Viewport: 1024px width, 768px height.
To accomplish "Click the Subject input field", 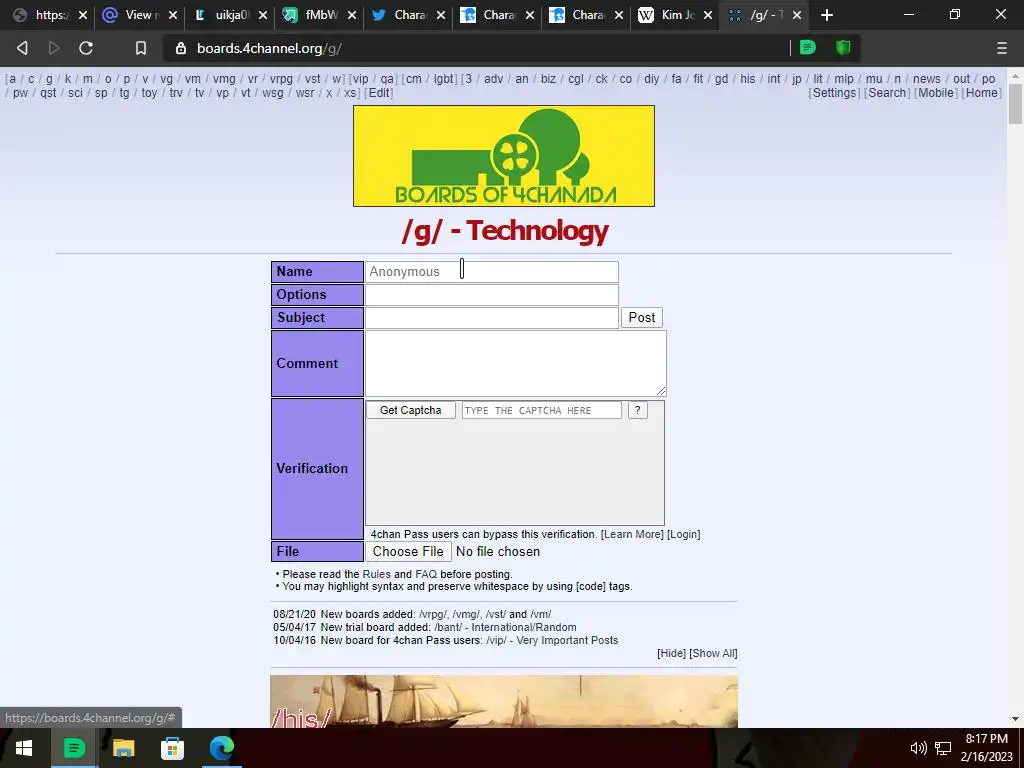I will tap(491, 317).
